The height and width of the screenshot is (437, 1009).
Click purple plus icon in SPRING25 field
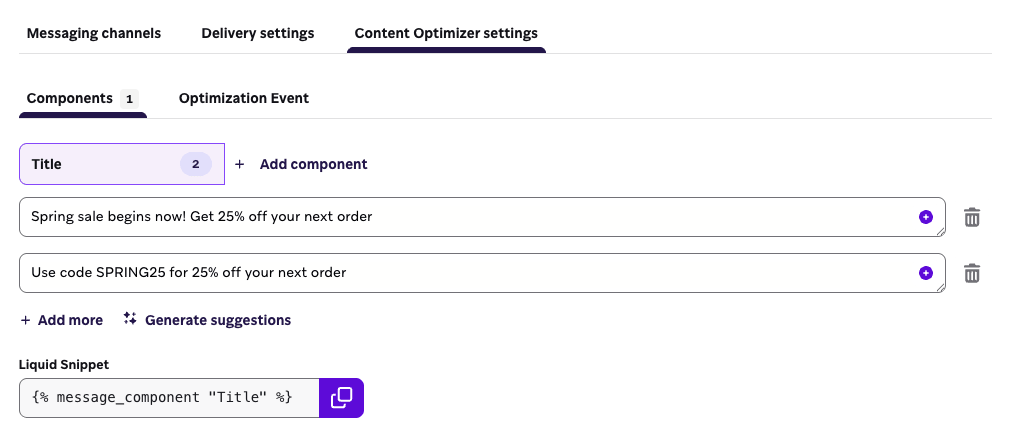click(x=925, y=273)
